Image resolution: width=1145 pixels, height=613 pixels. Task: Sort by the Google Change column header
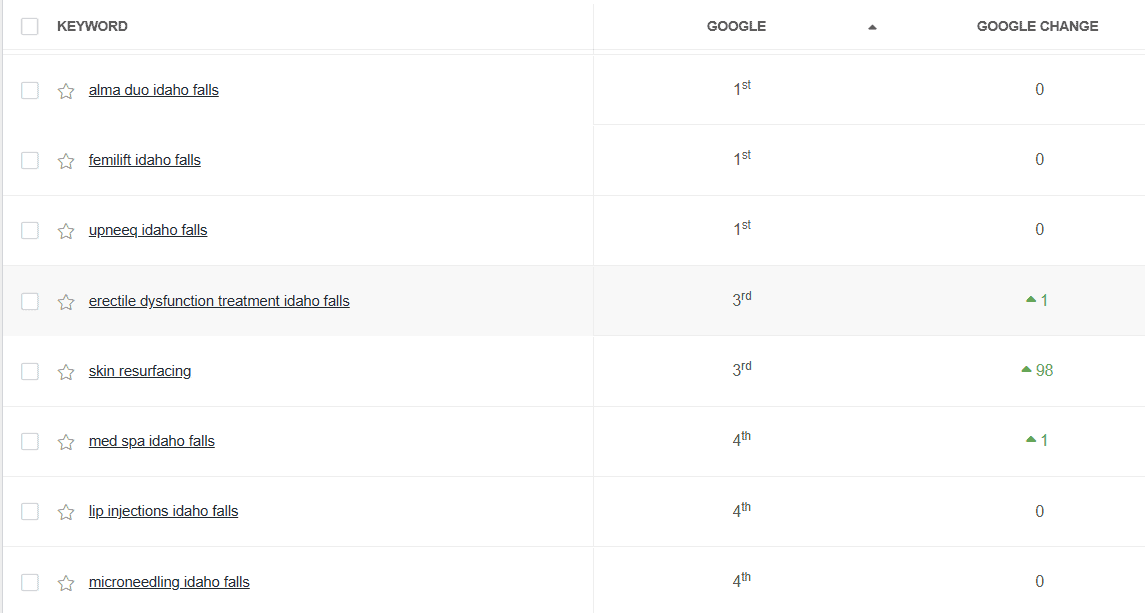pos(1038,26)
